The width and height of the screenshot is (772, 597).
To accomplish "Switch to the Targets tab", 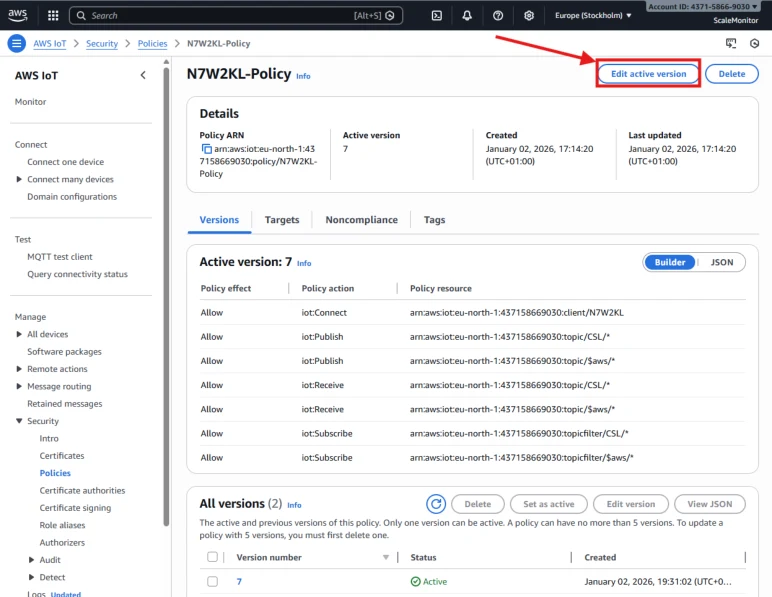I will (282, 220).
